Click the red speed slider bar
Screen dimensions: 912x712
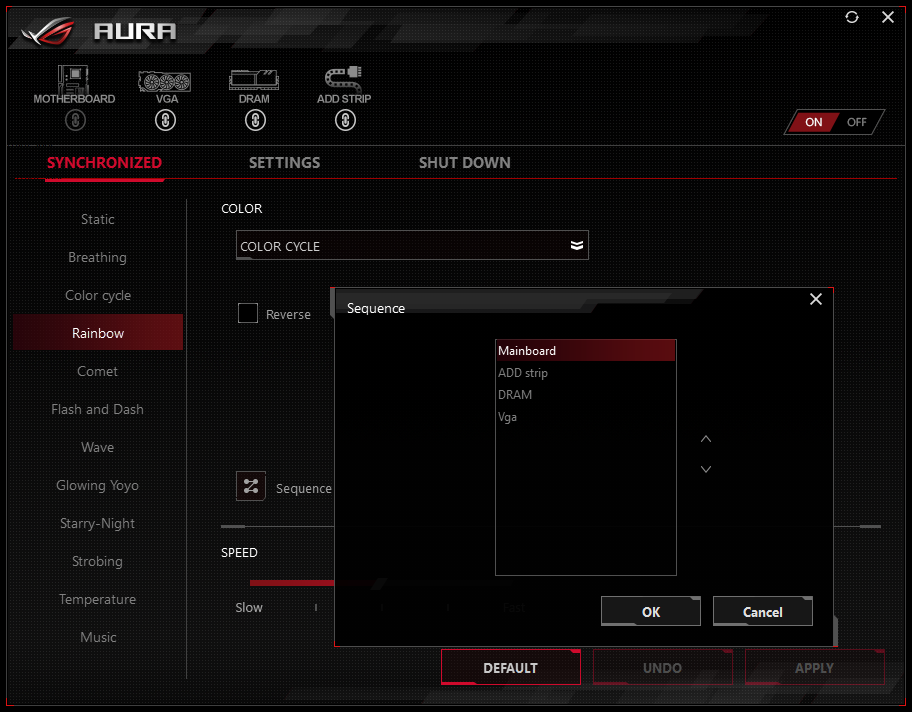point(292,582)
